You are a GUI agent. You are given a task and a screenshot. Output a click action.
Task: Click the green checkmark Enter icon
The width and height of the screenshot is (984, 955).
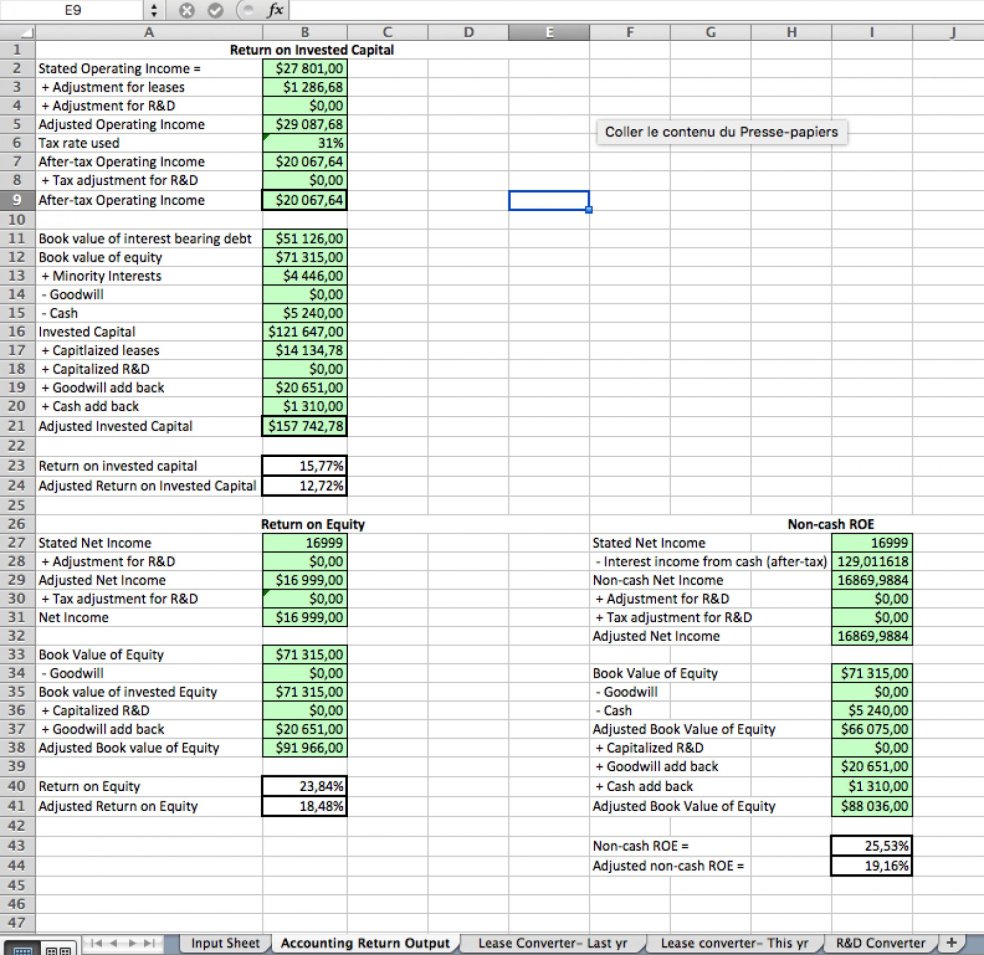(216, 10)
